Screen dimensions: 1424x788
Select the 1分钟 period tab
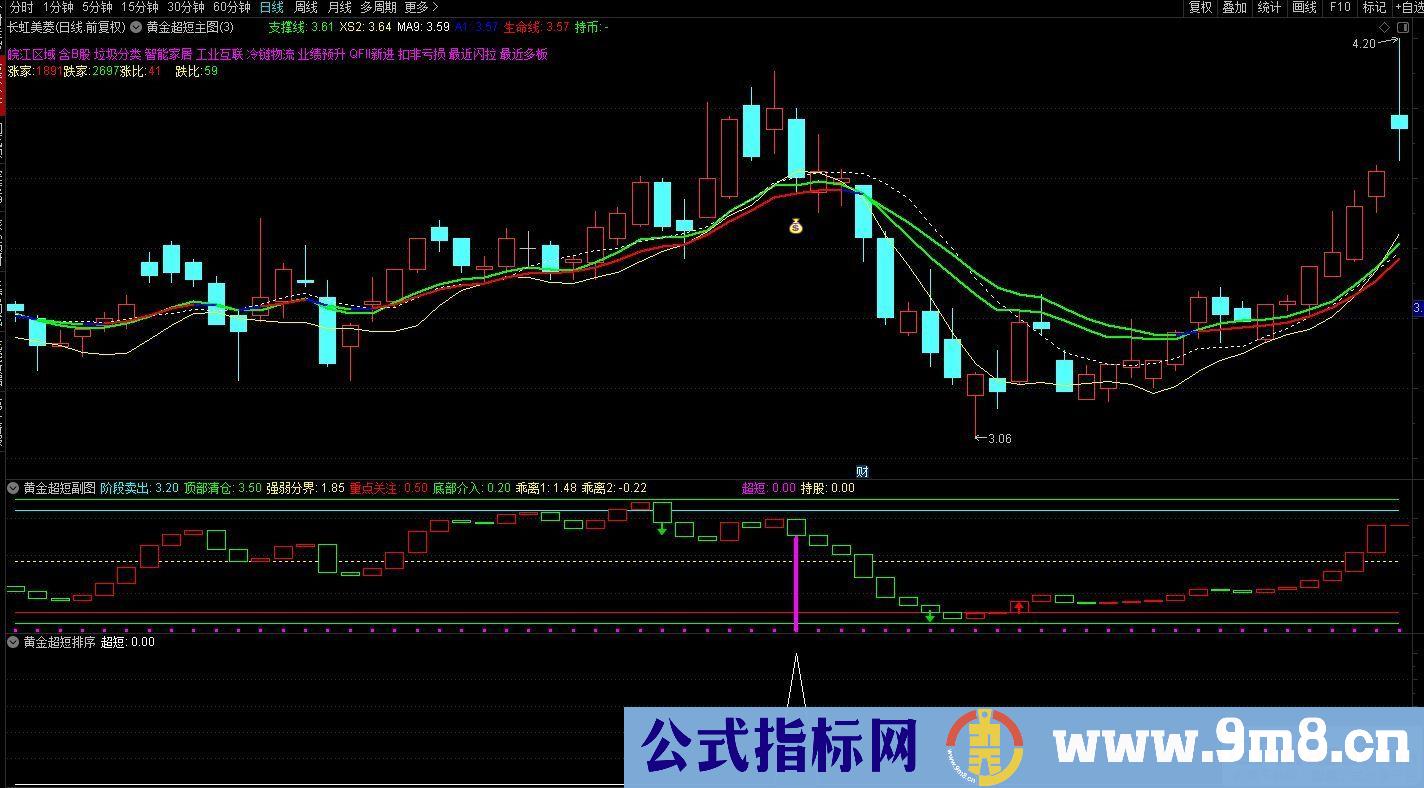[x=58, y=7]
